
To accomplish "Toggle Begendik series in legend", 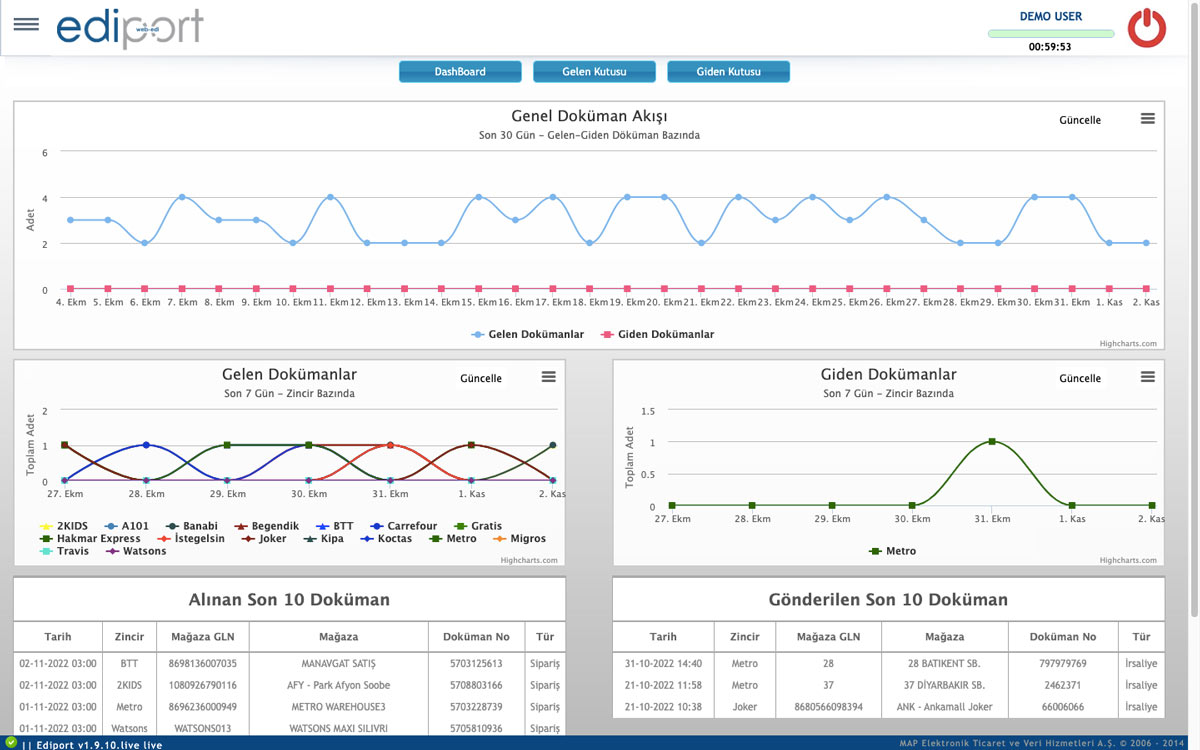I will click(266, 526).
